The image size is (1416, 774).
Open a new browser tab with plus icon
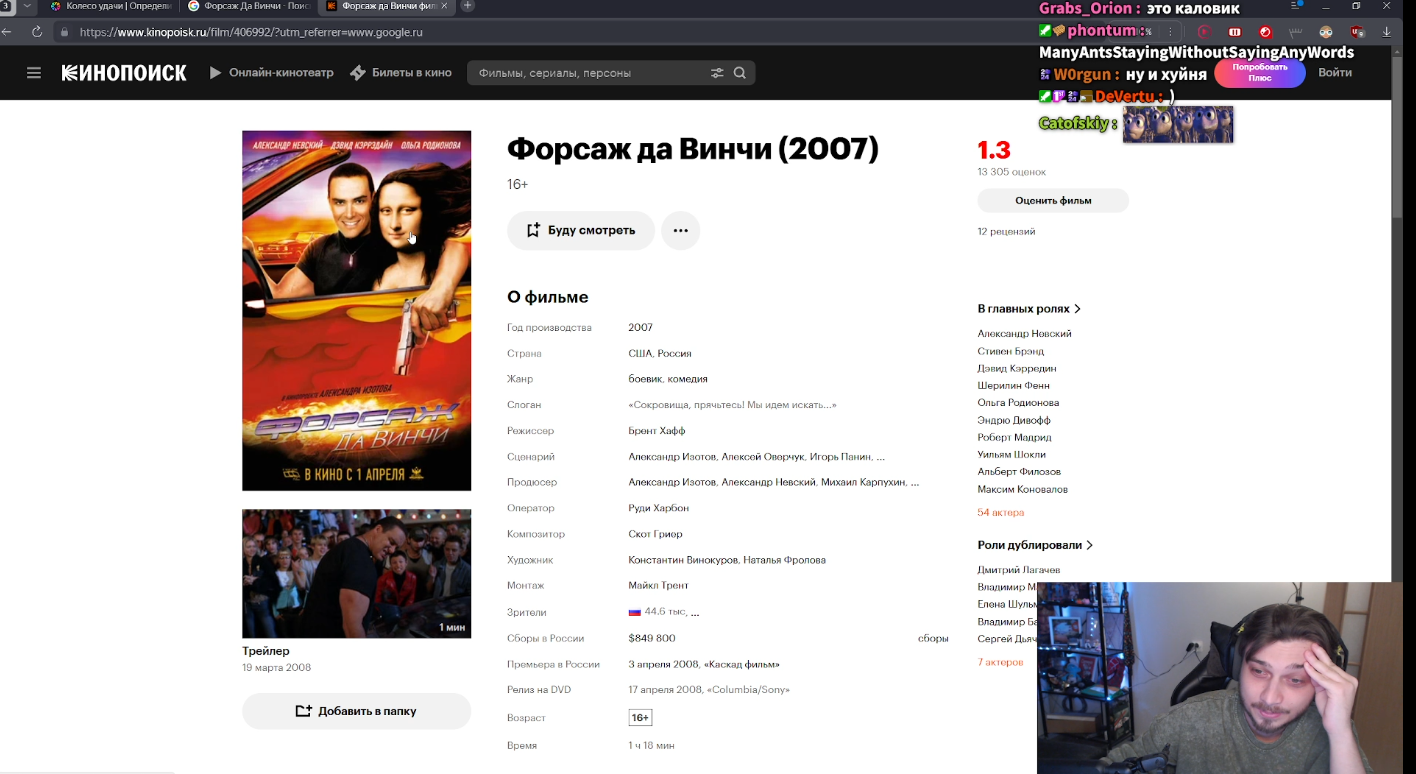(467, 6)
